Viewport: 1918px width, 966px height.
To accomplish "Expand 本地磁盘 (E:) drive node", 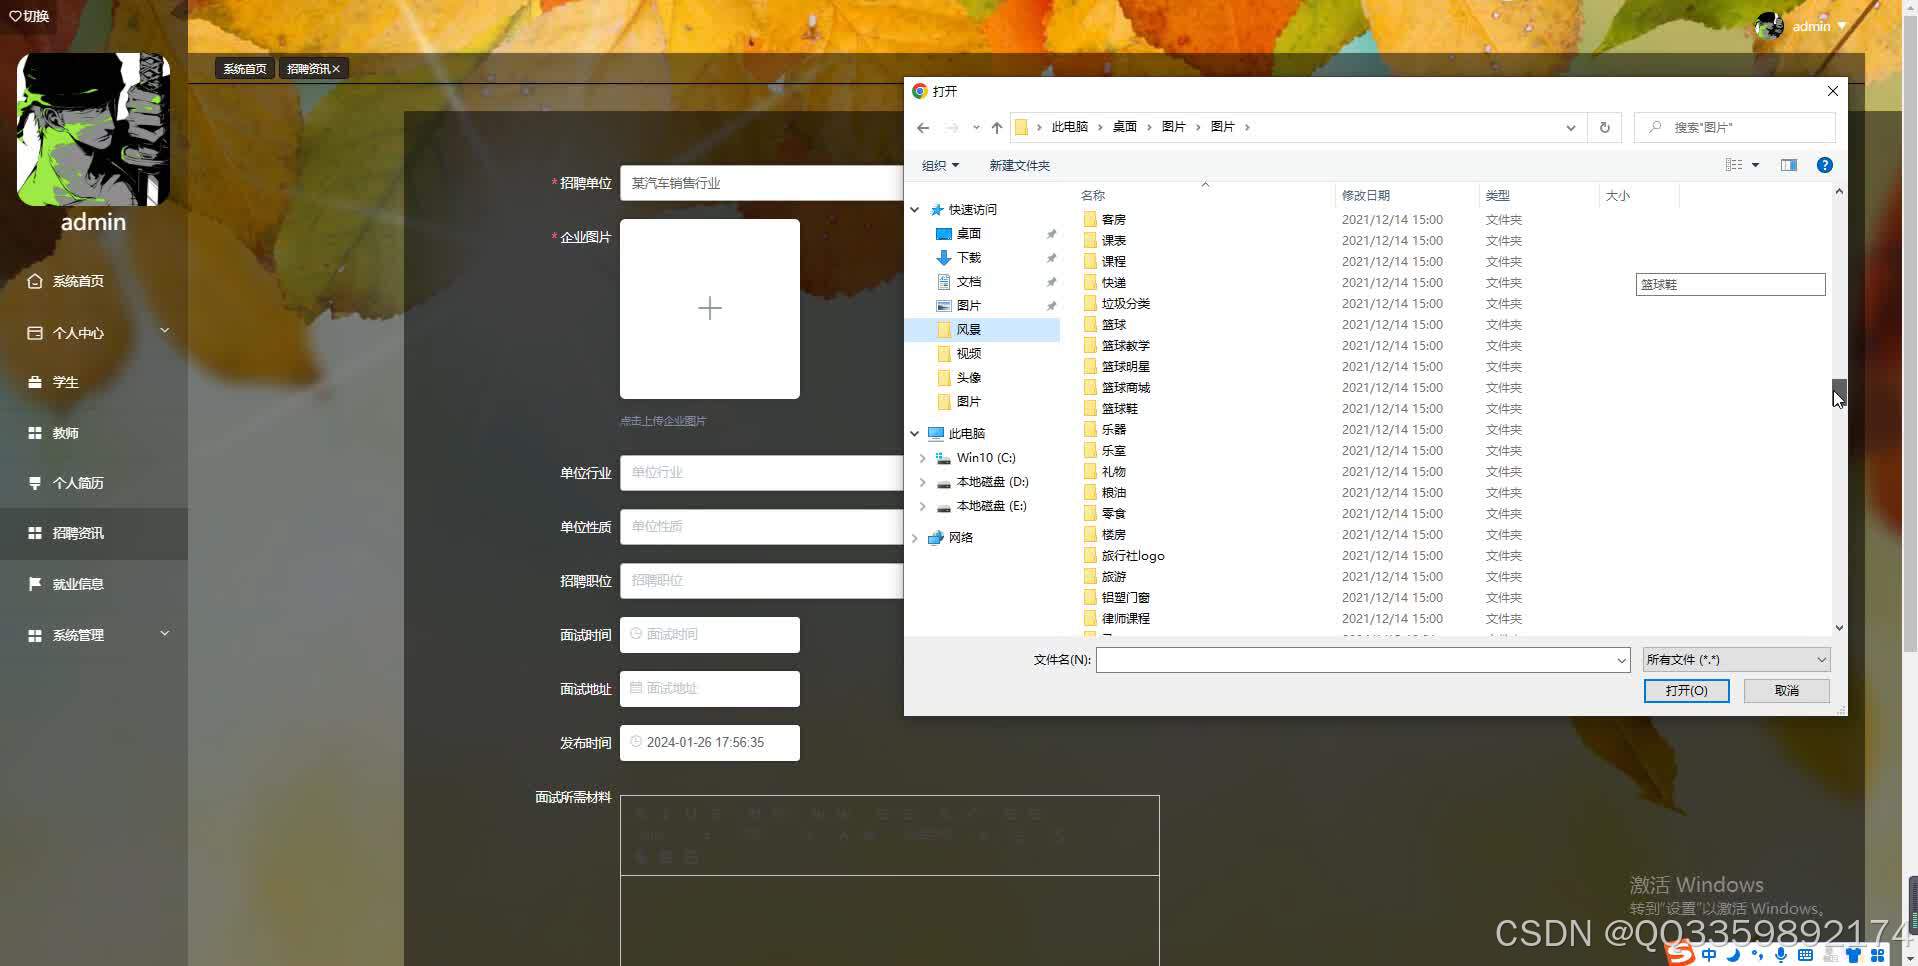I will pos(922,506).
